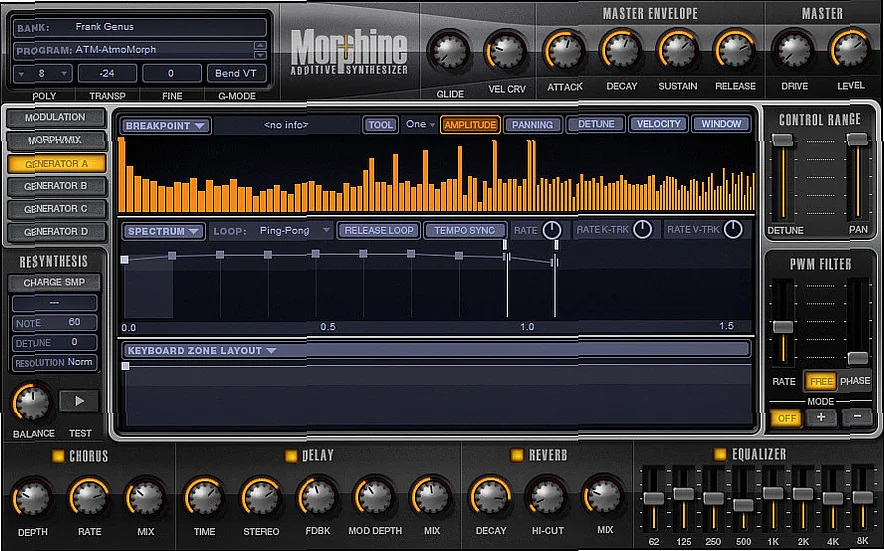Click the Delay Mix knob

431,497
